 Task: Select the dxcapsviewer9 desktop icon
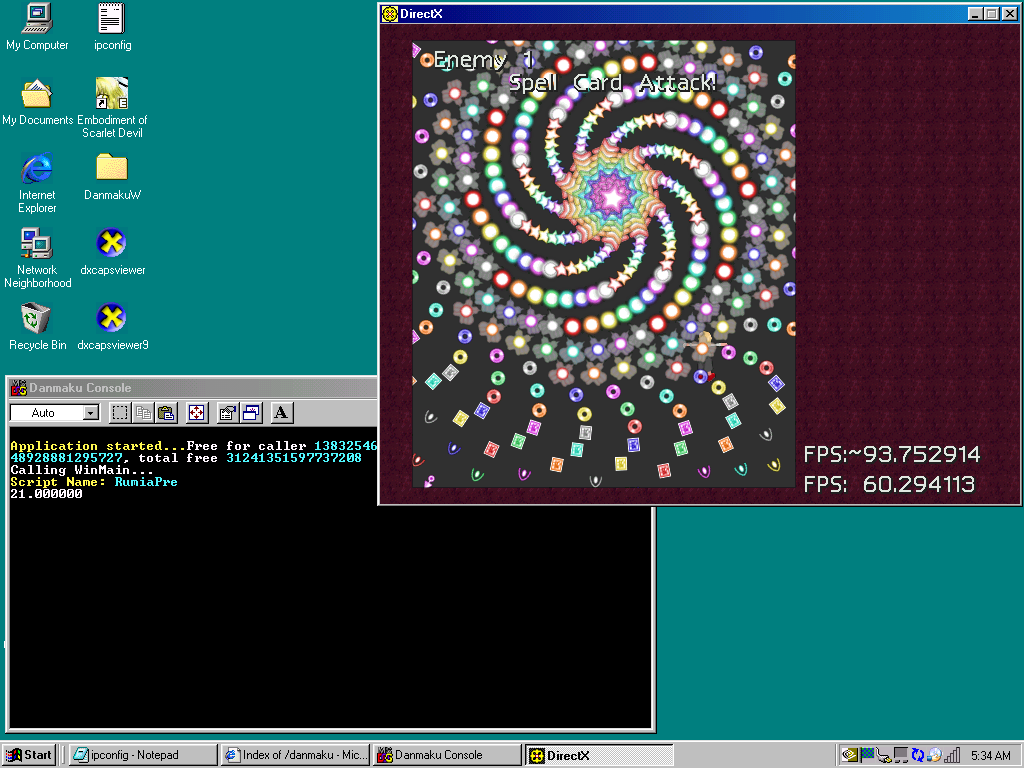pyautogui.click(x=112, y=327)
